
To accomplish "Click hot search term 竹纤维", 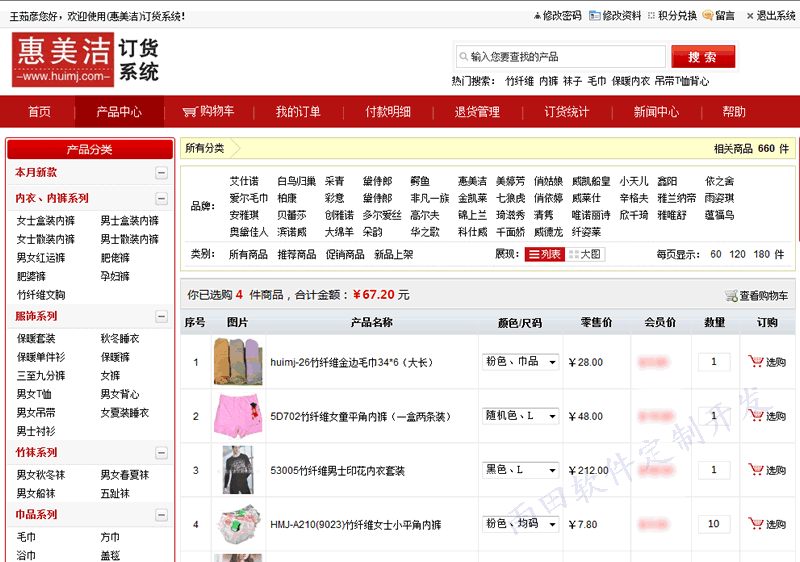I will coord(519,81).
